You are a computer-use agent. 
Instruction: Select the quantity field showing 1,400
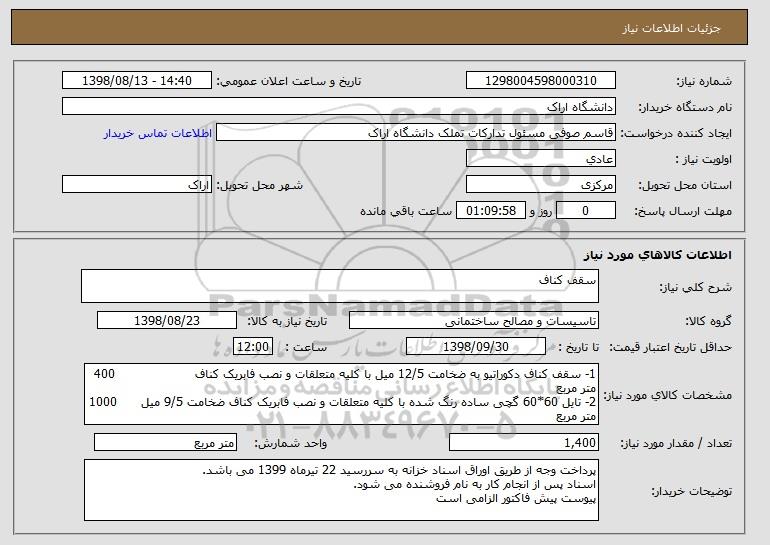[x=524, y=442]
